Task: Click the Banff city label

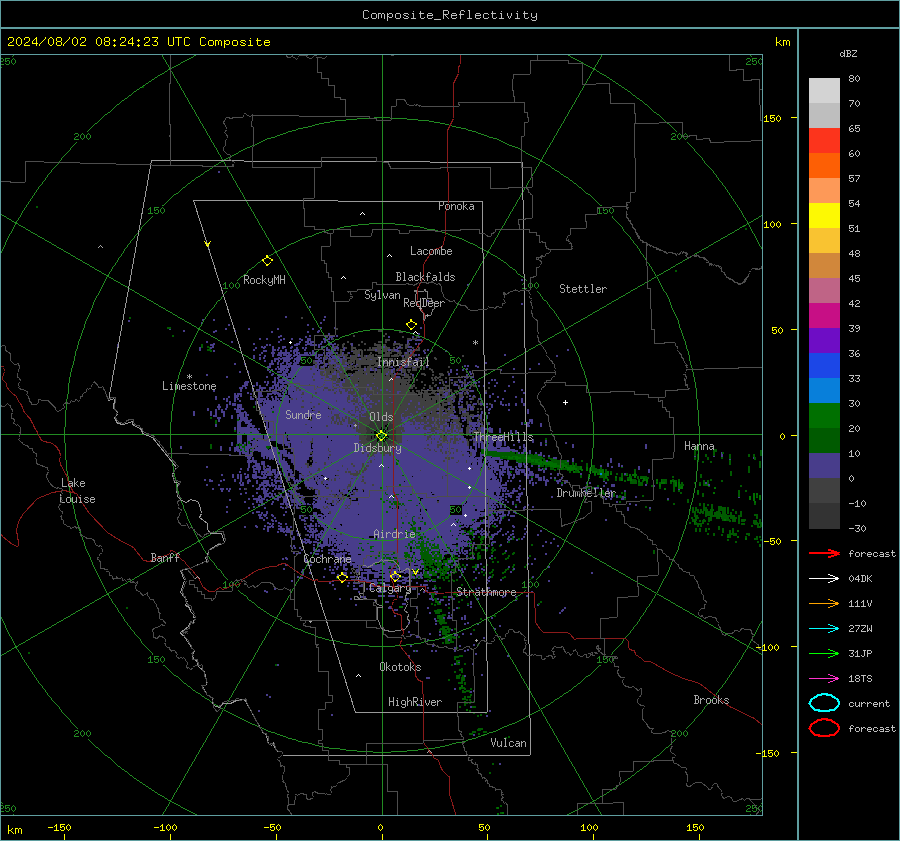Action: pyautogui.click(x=165, y=557)
